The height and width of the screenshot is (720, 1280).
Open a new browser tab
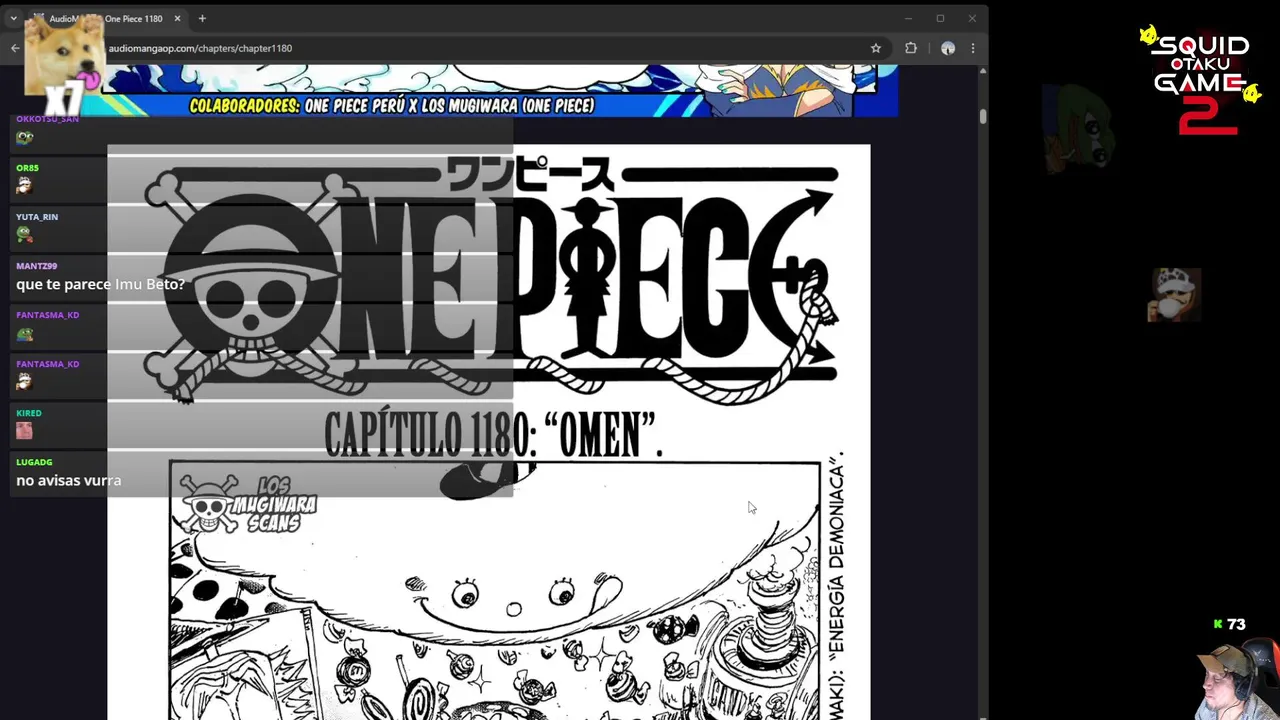202,18
